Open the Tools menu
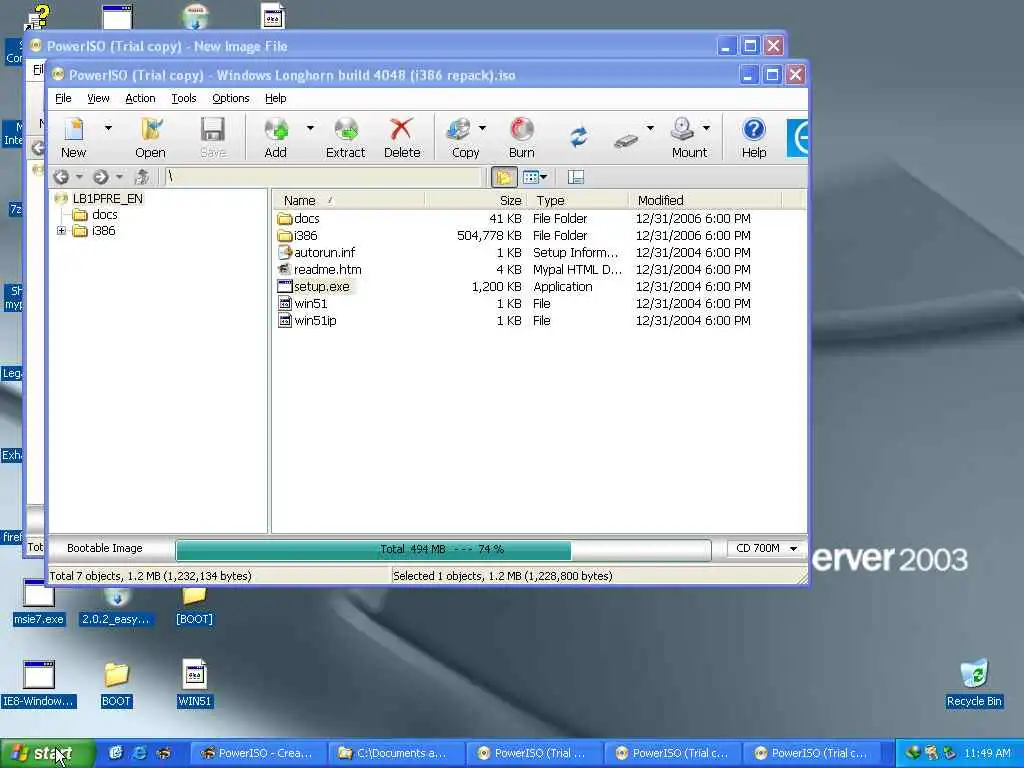Screen dimensions: 1024x768 (184, 98)
